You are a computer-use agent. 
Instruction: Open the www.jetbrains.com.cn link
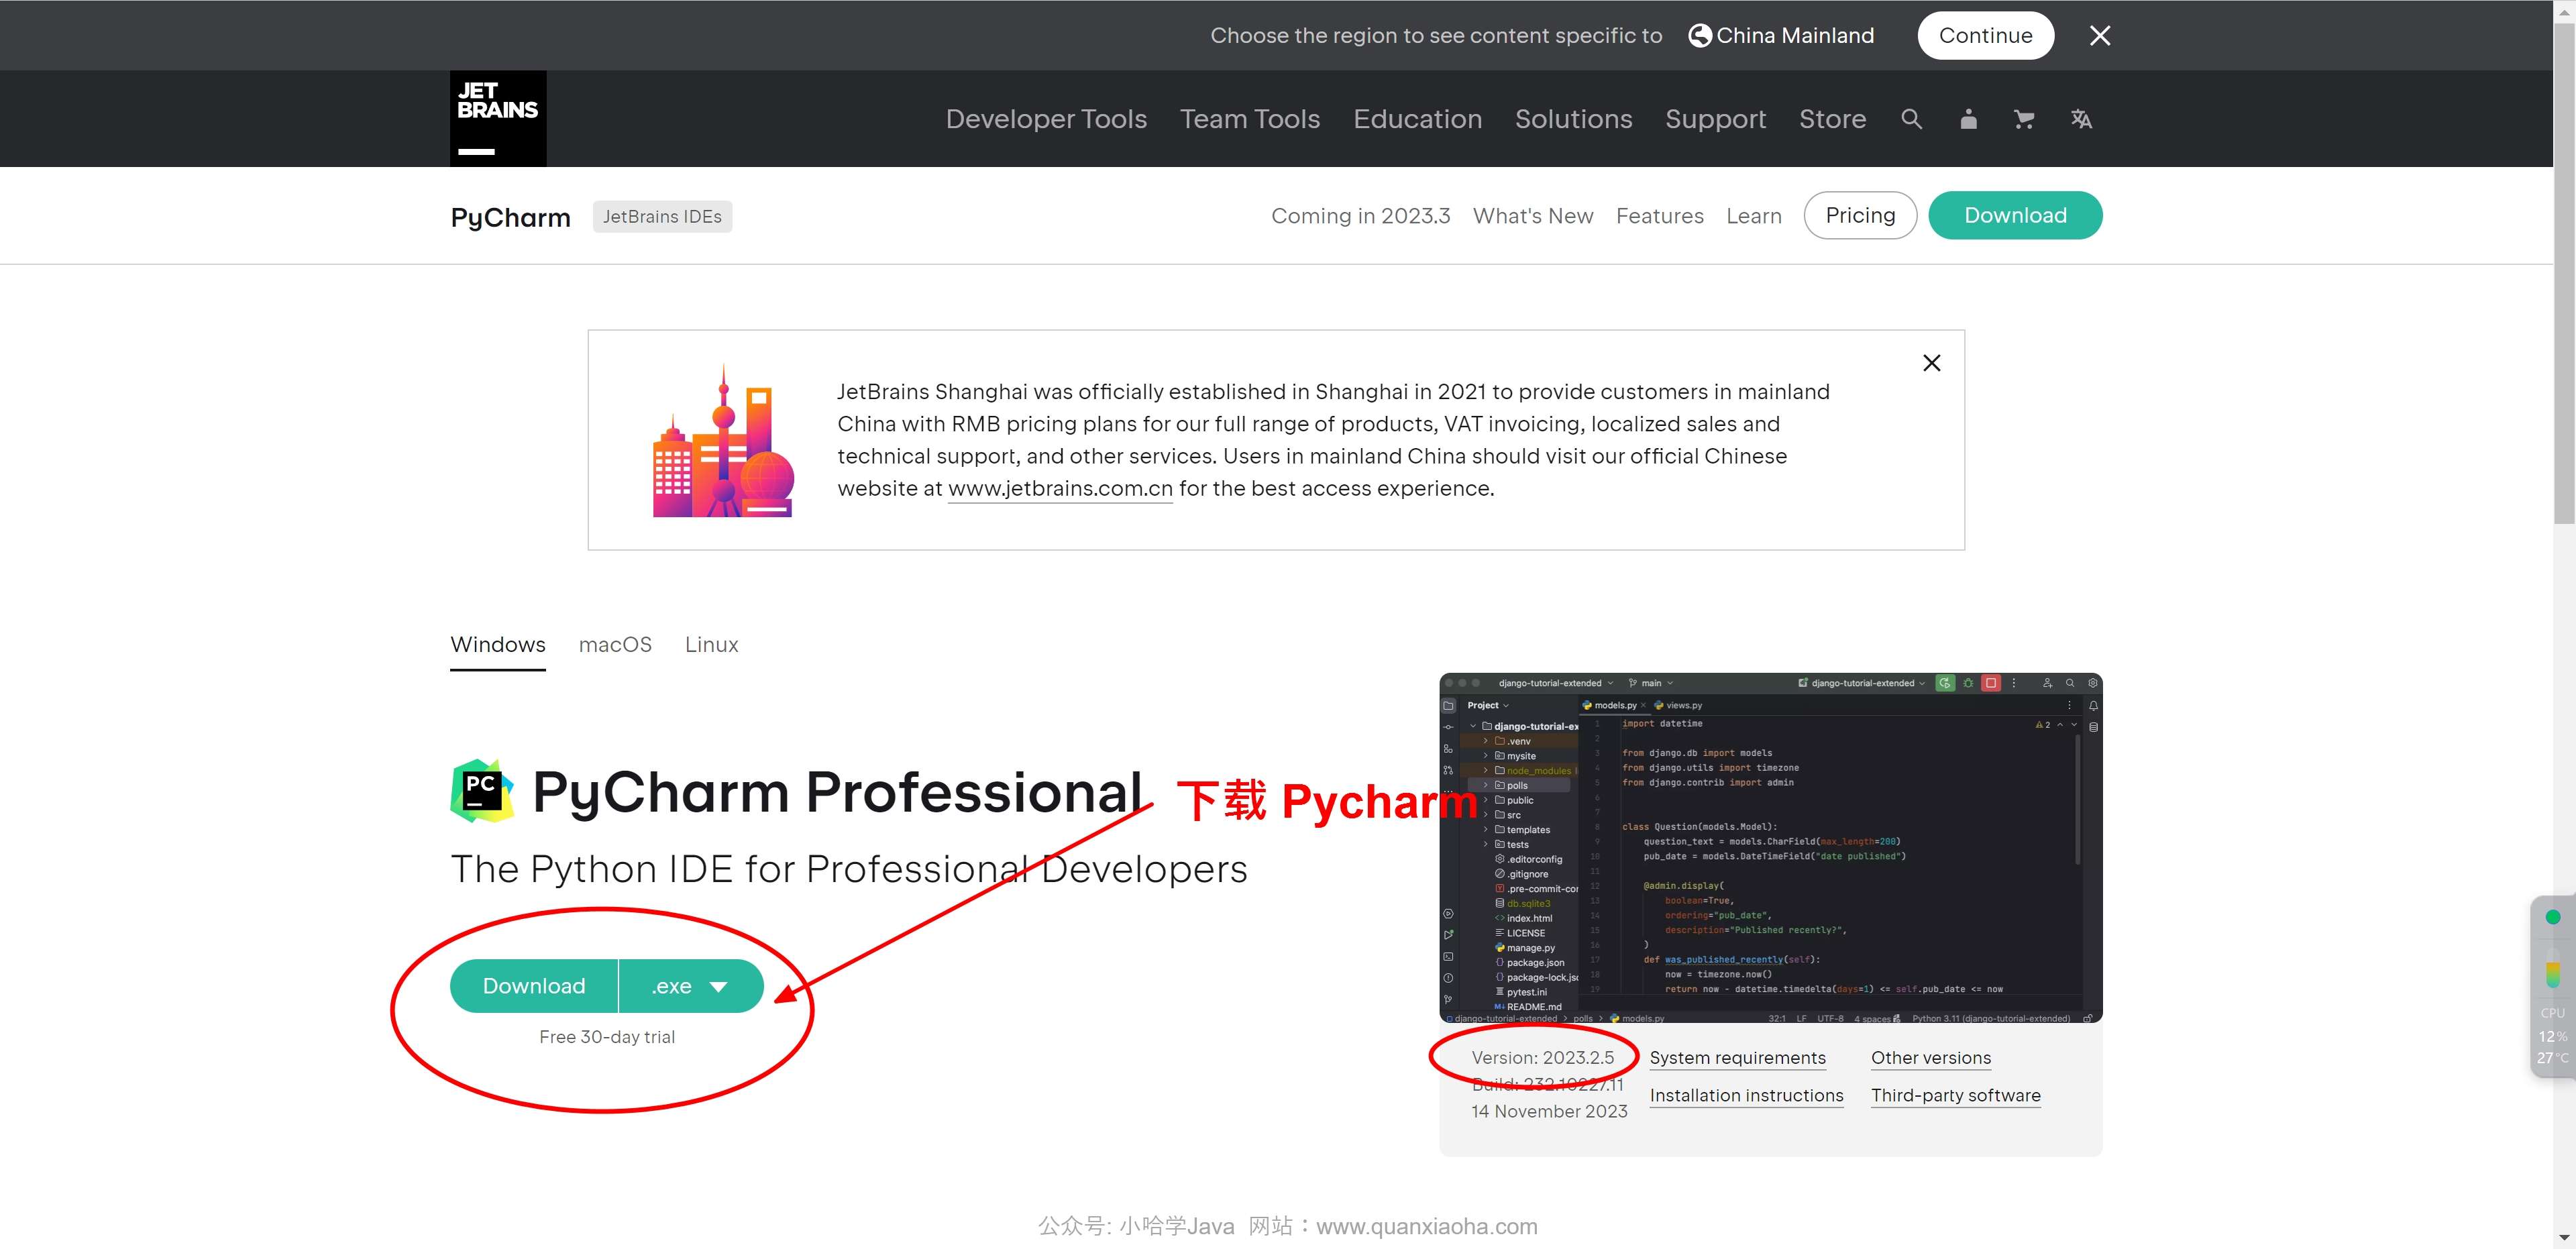point(1060,489)
